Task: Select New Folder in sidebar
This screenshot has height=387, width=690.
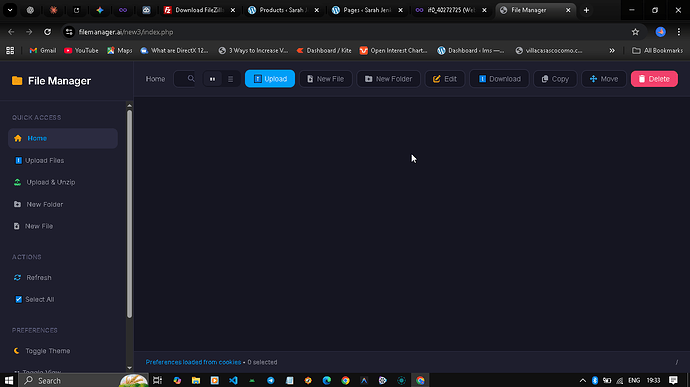Action: pyautogui.click(x=63, y=204)
